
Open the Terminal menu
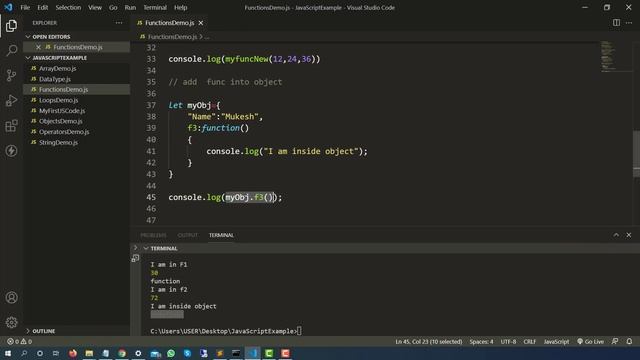pyautogui.click(x=155, y=7)
